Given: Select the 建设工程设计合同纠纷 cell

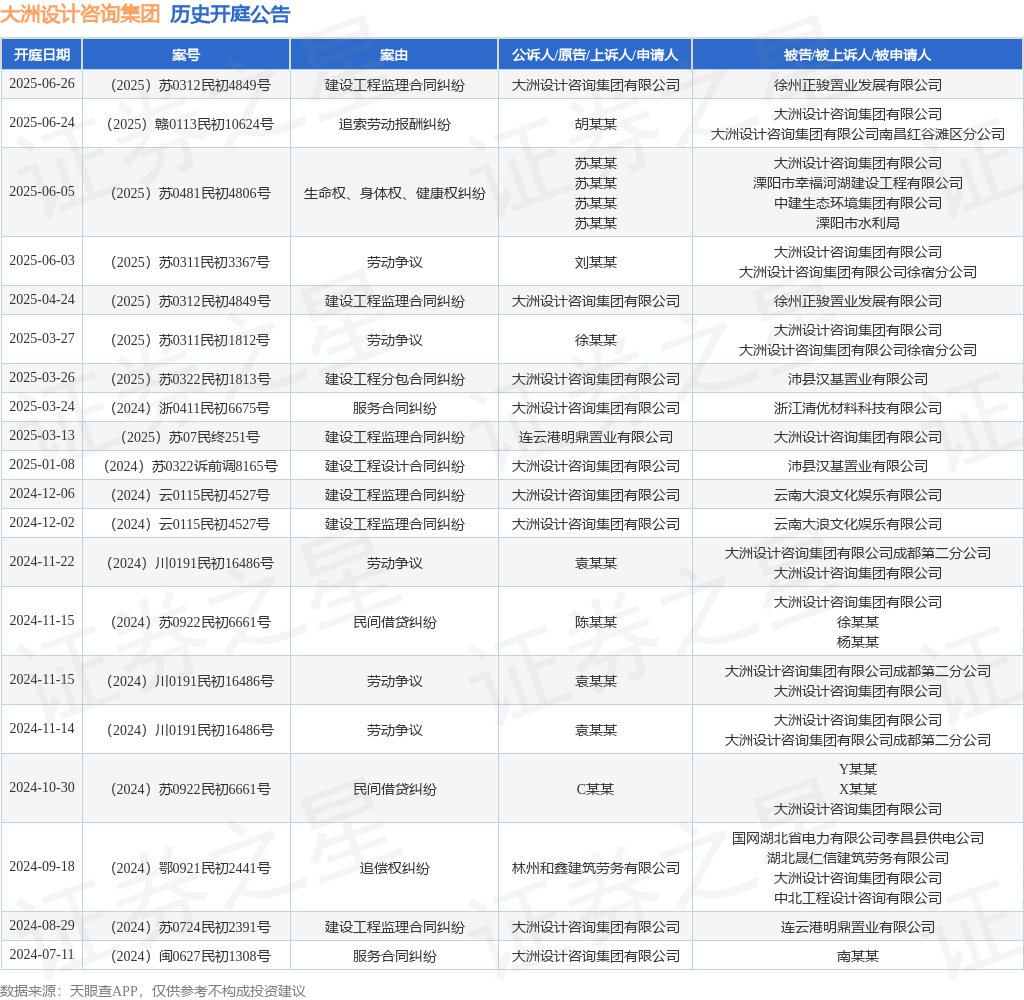Looking at the screenshot, I should [394, 466].
